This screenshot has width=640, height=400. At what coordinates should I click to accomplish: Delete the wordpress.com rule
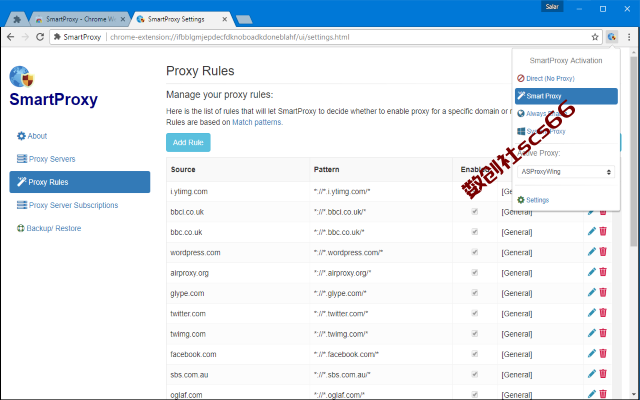click(x=603, y=252)
